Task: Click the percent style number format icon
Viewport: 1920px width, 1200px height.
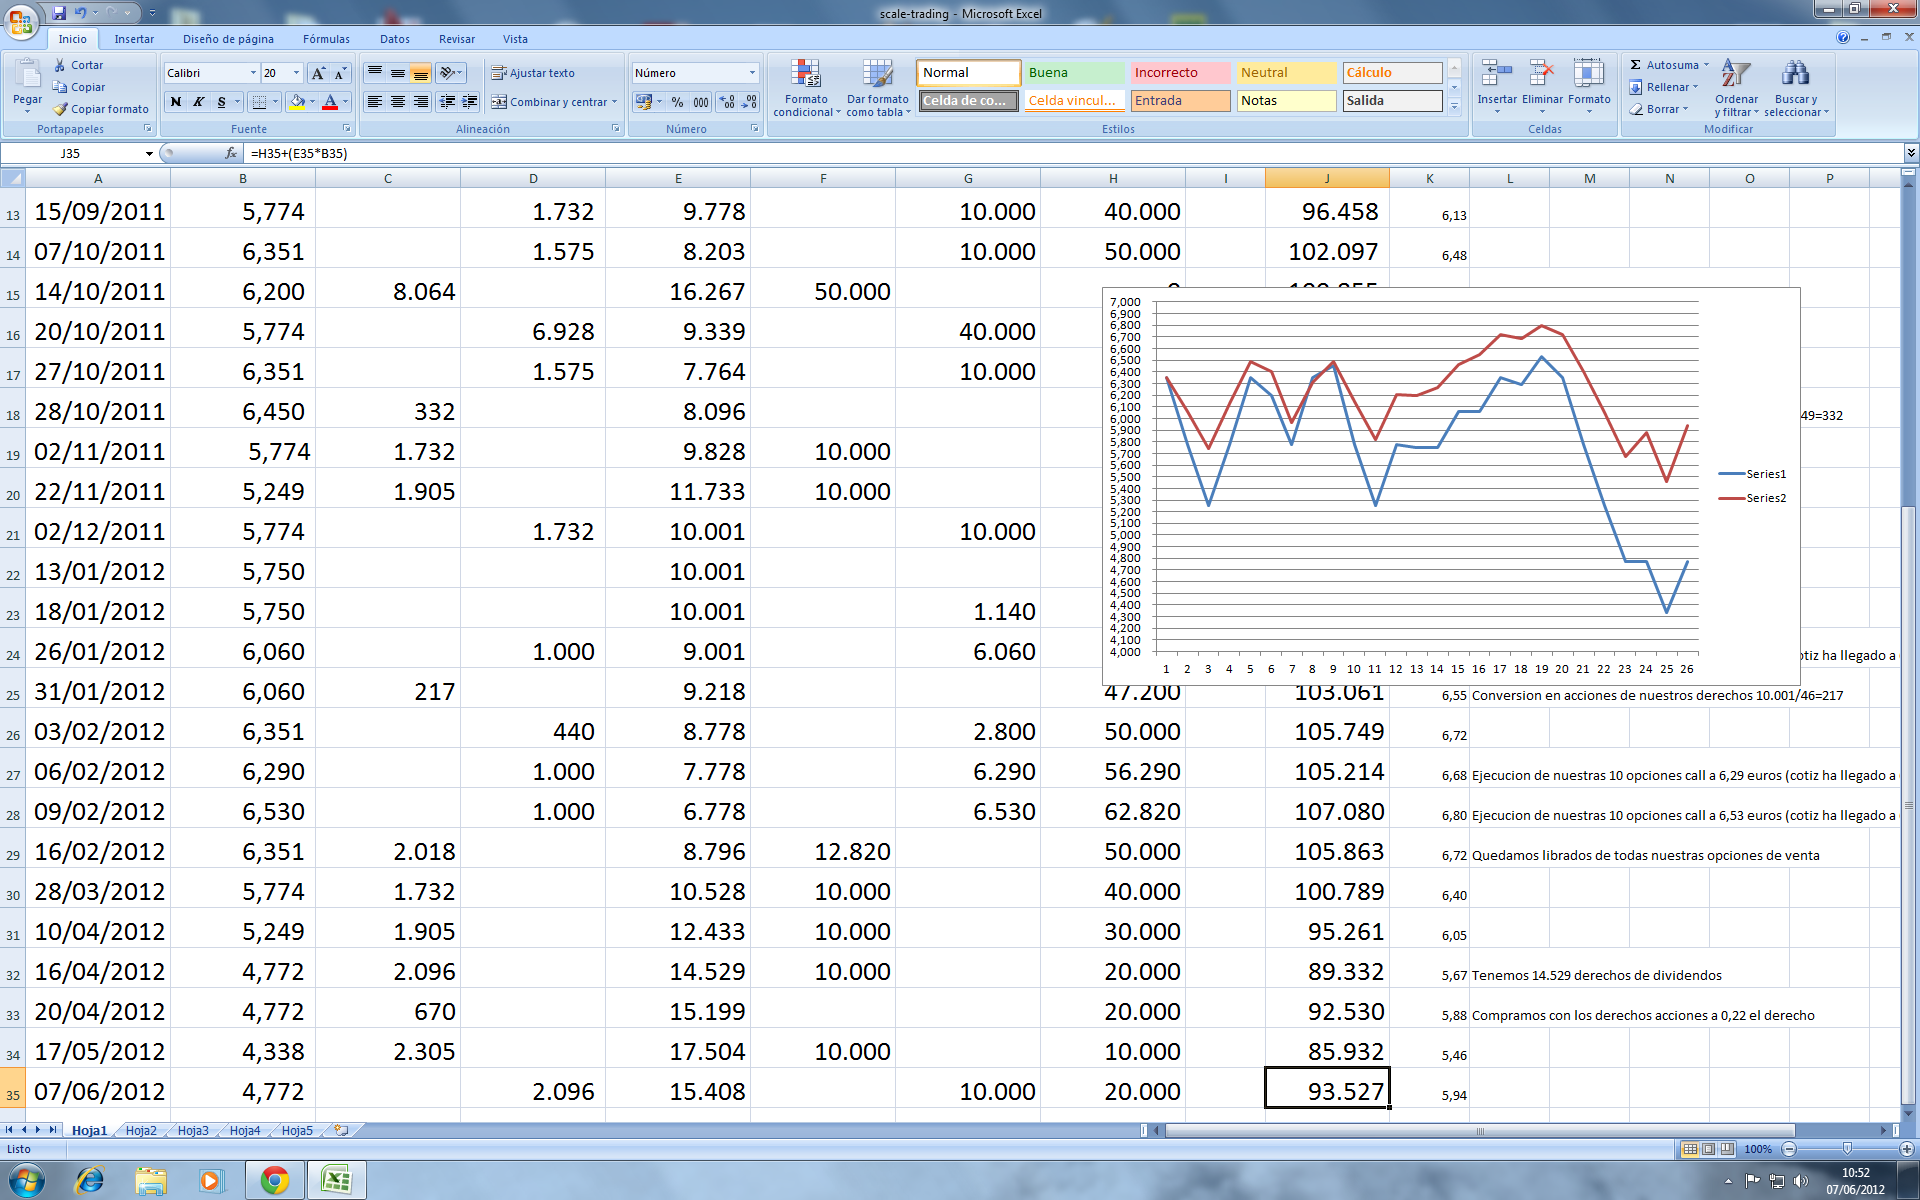Action: point(678,102)
